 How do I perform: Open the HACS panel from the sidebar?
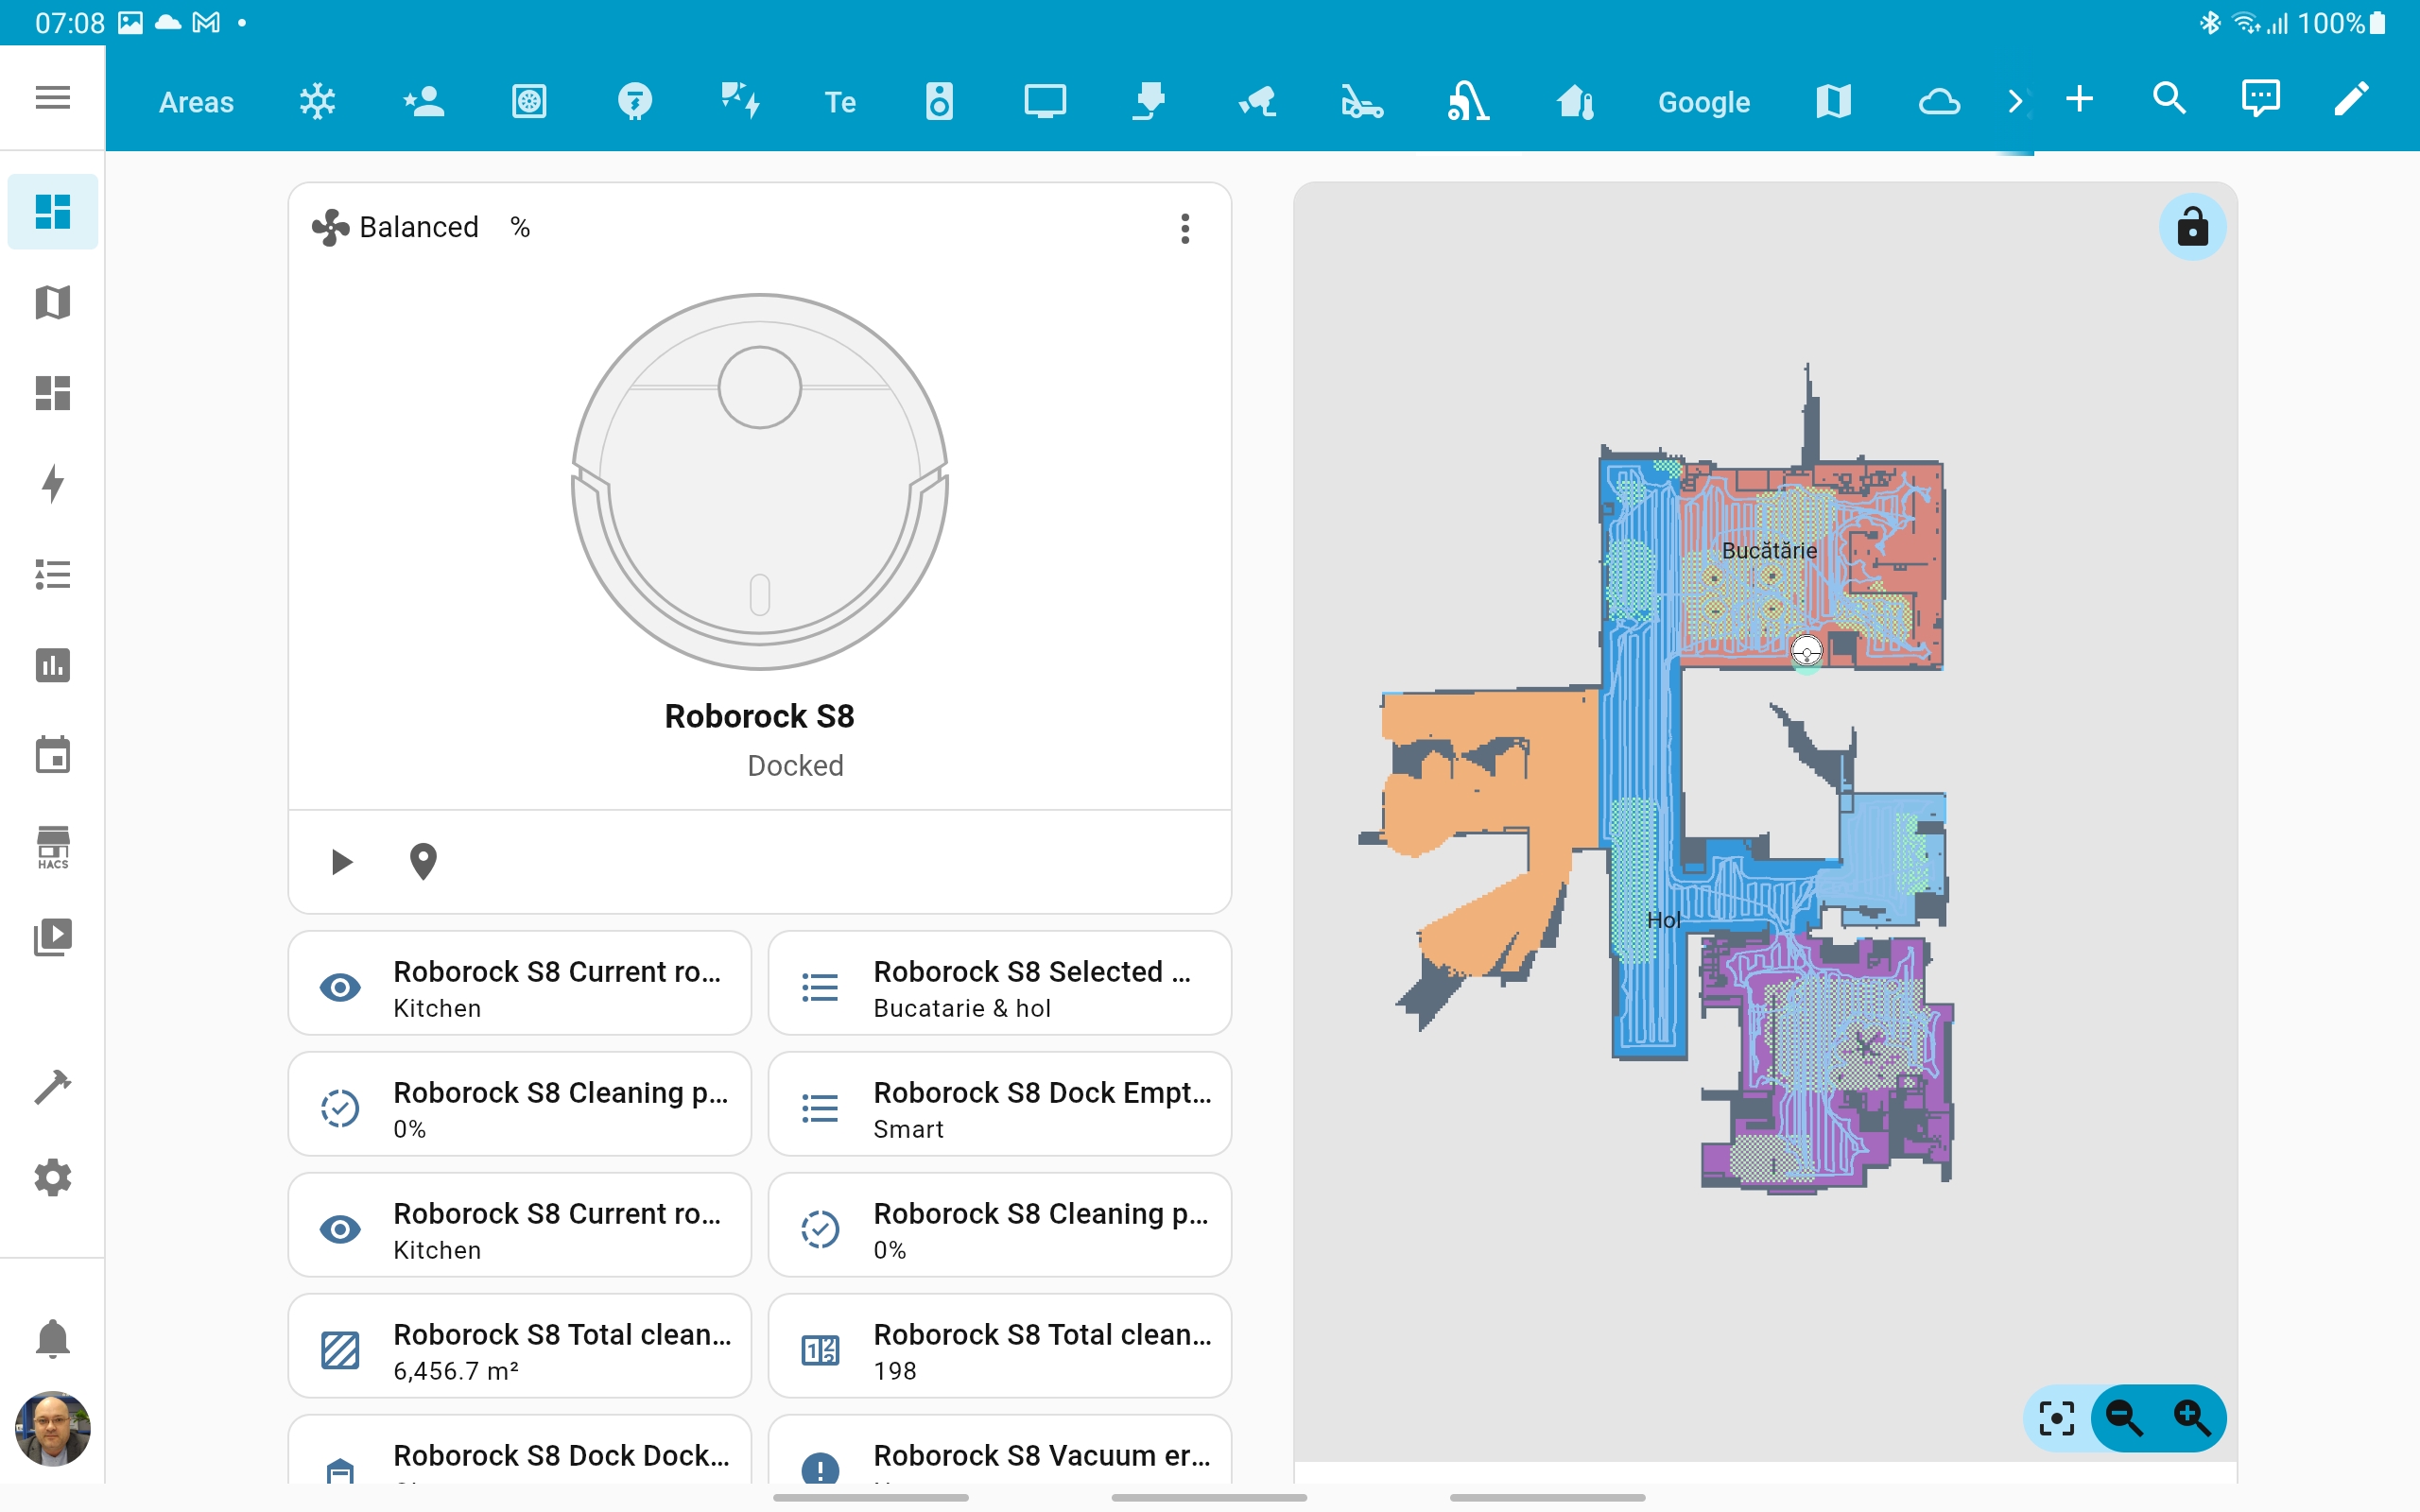(x=52, y=846)
